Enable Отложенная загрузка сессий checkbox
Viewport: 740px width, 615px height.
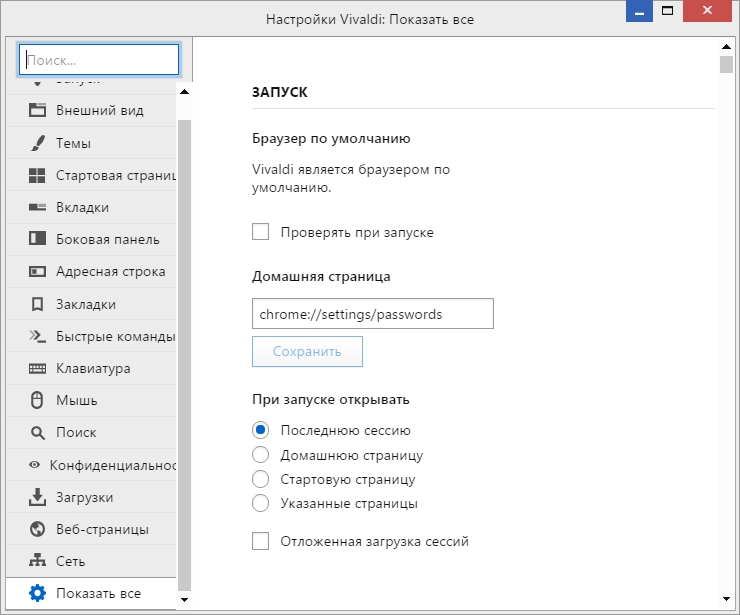click(261, 541)
